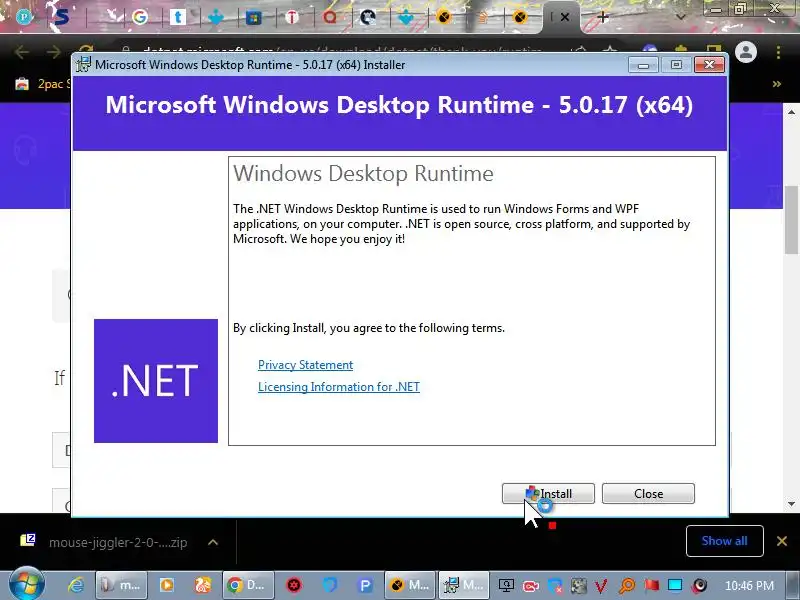
Task: Switch to the red T Chrome tab
Action: (x=291, y=18)
